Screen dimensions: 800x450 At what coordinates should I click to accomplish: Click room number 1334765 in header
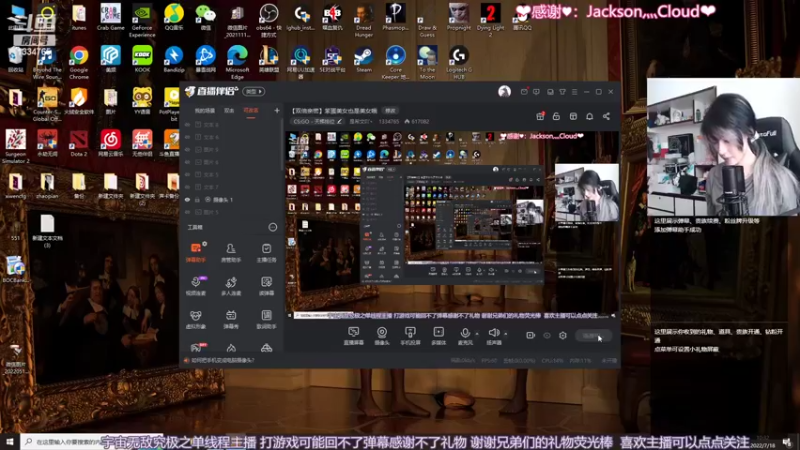(389, 121)
